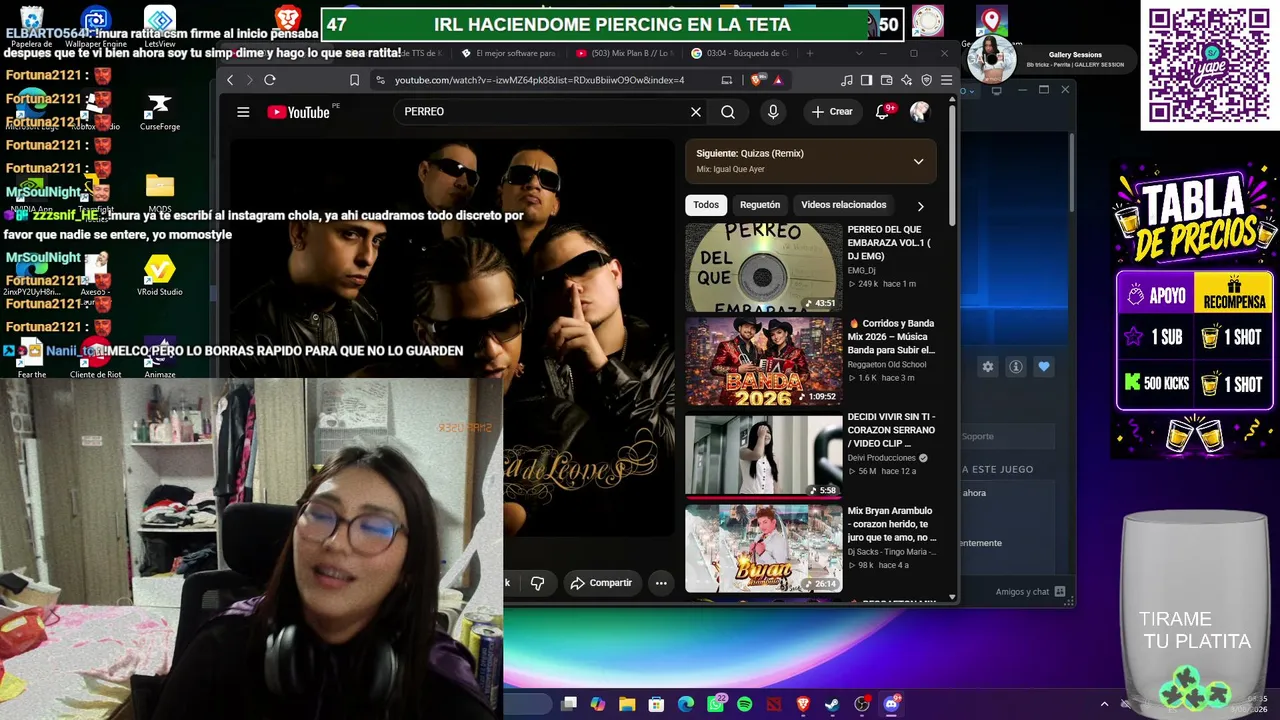Start voice search with the microphone

[x=773, y=112]
